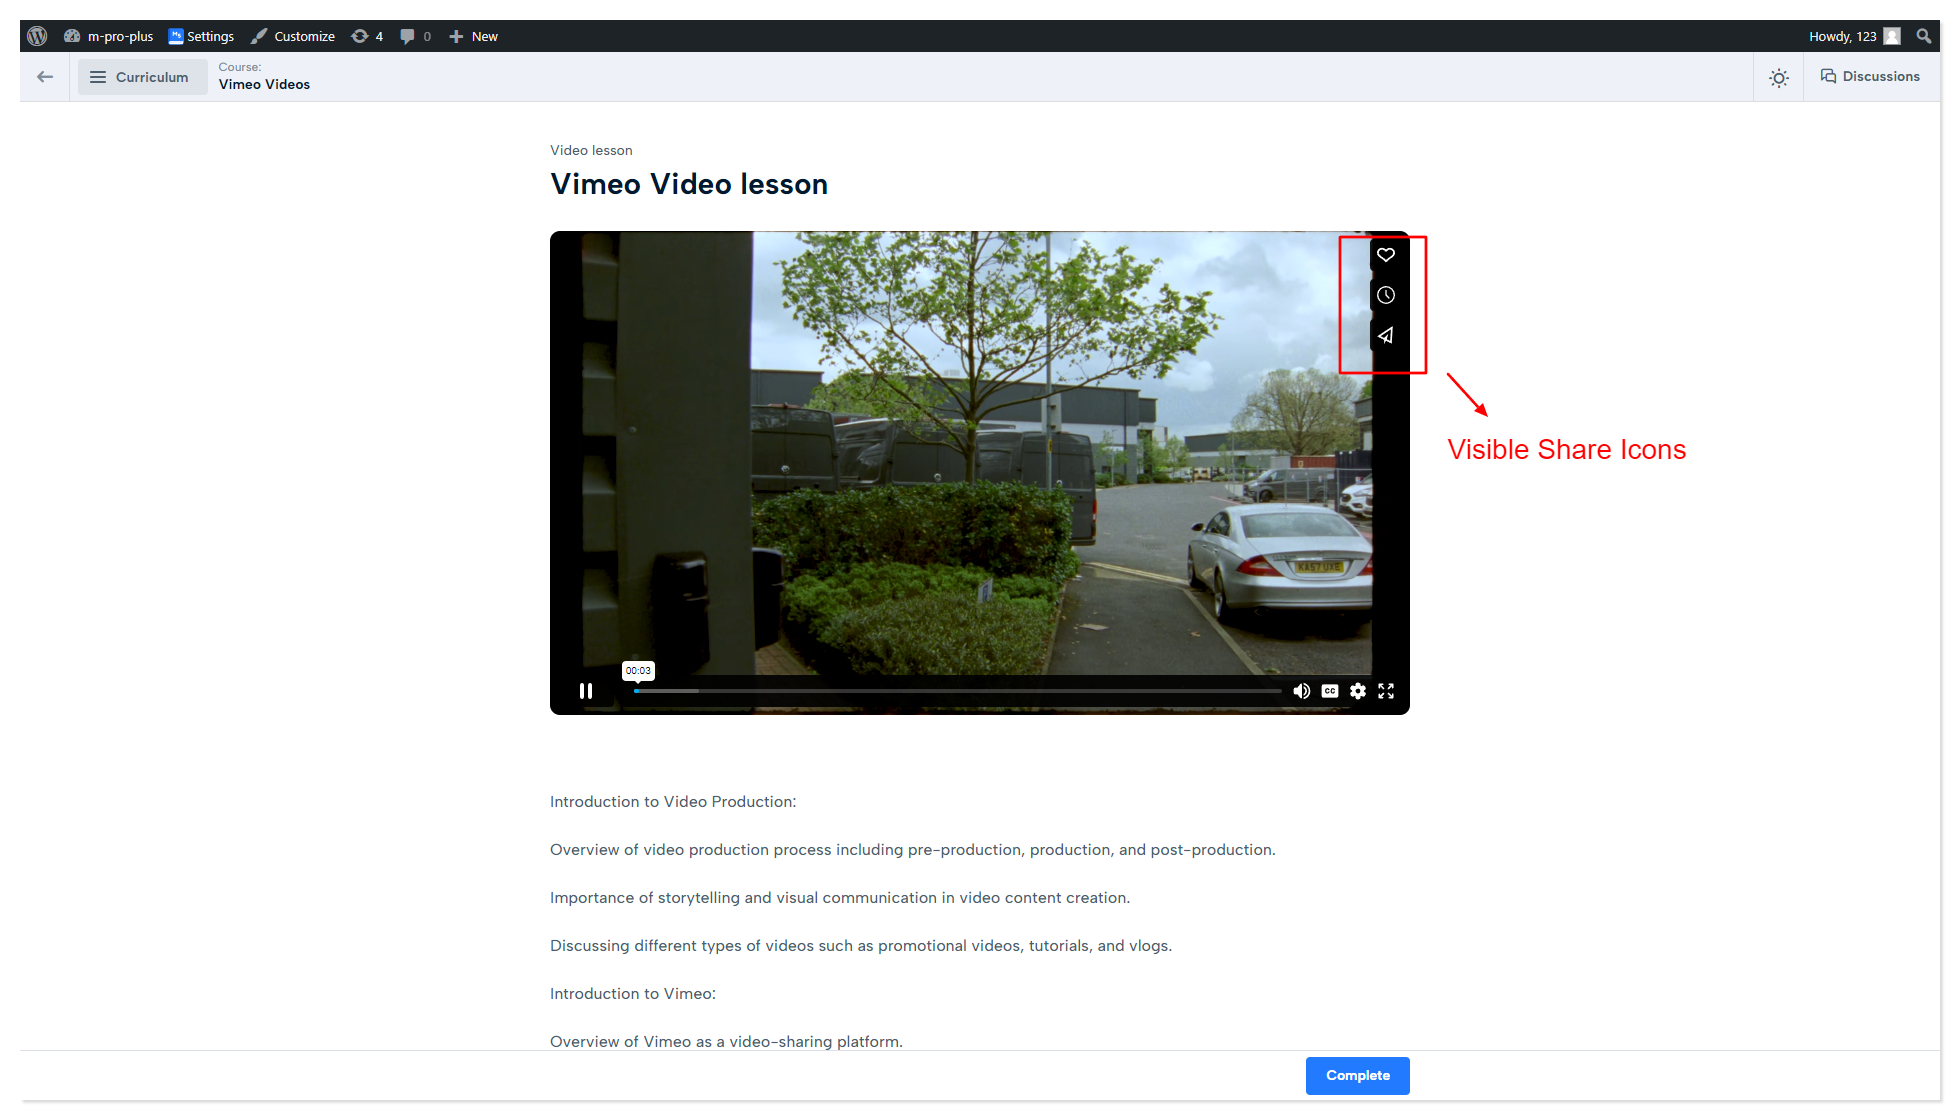Click the 00:03 timestamp tooltip
This screenshot has height=1120, width=1960.
638,671
